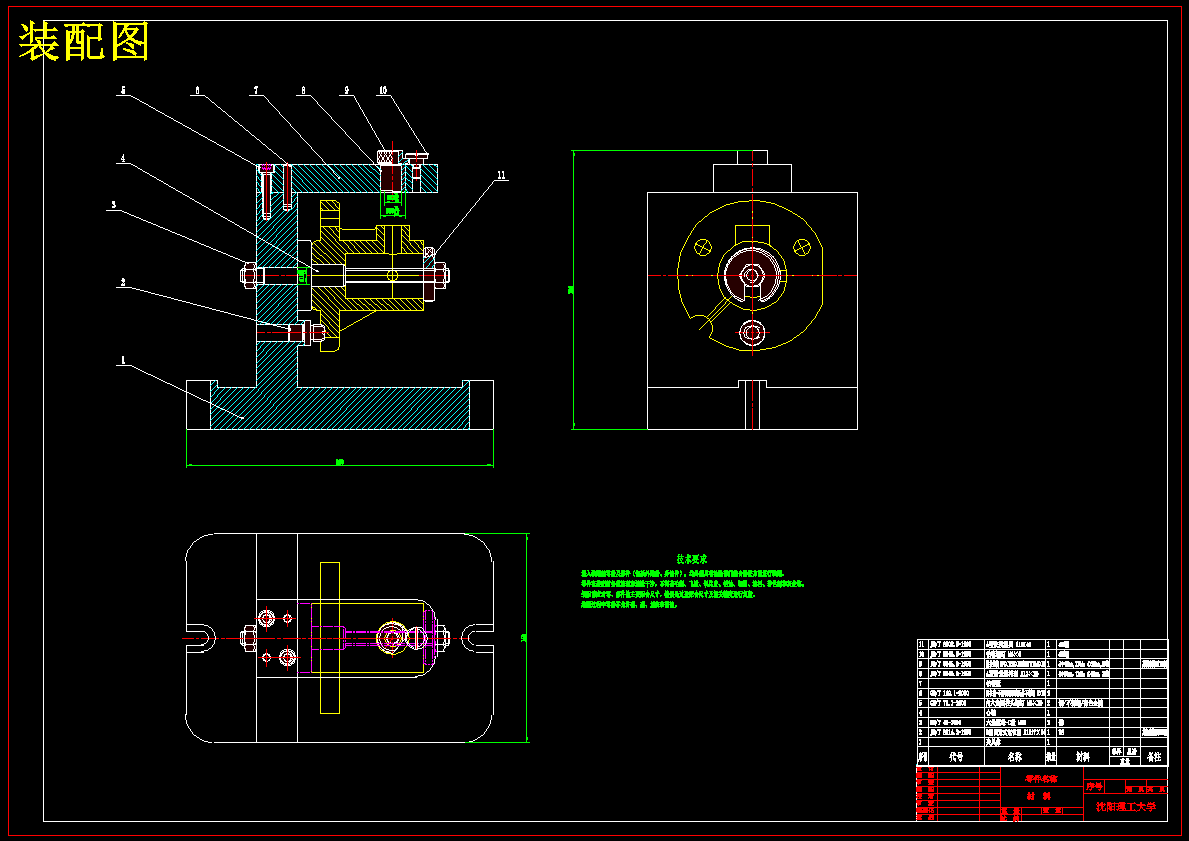Click the white 材料 parts list header
This screenshot has width=1189, height=841.
pyautogui.click(x=1083, y=757)
